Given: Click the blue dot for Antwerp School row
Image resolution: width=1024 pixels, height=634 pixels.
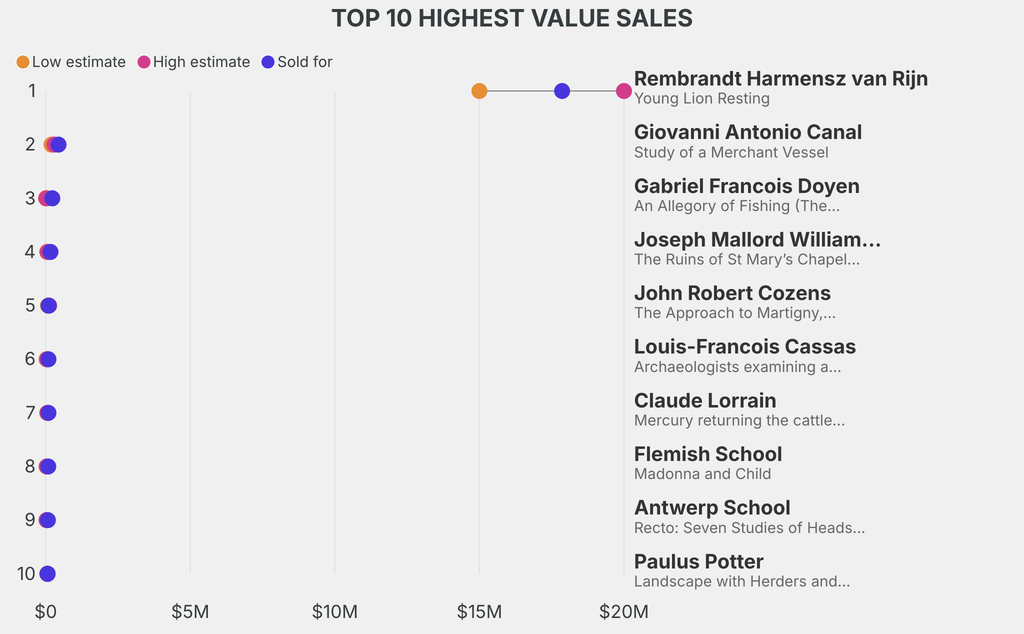Looking at the screenshot, I should 47,520.
